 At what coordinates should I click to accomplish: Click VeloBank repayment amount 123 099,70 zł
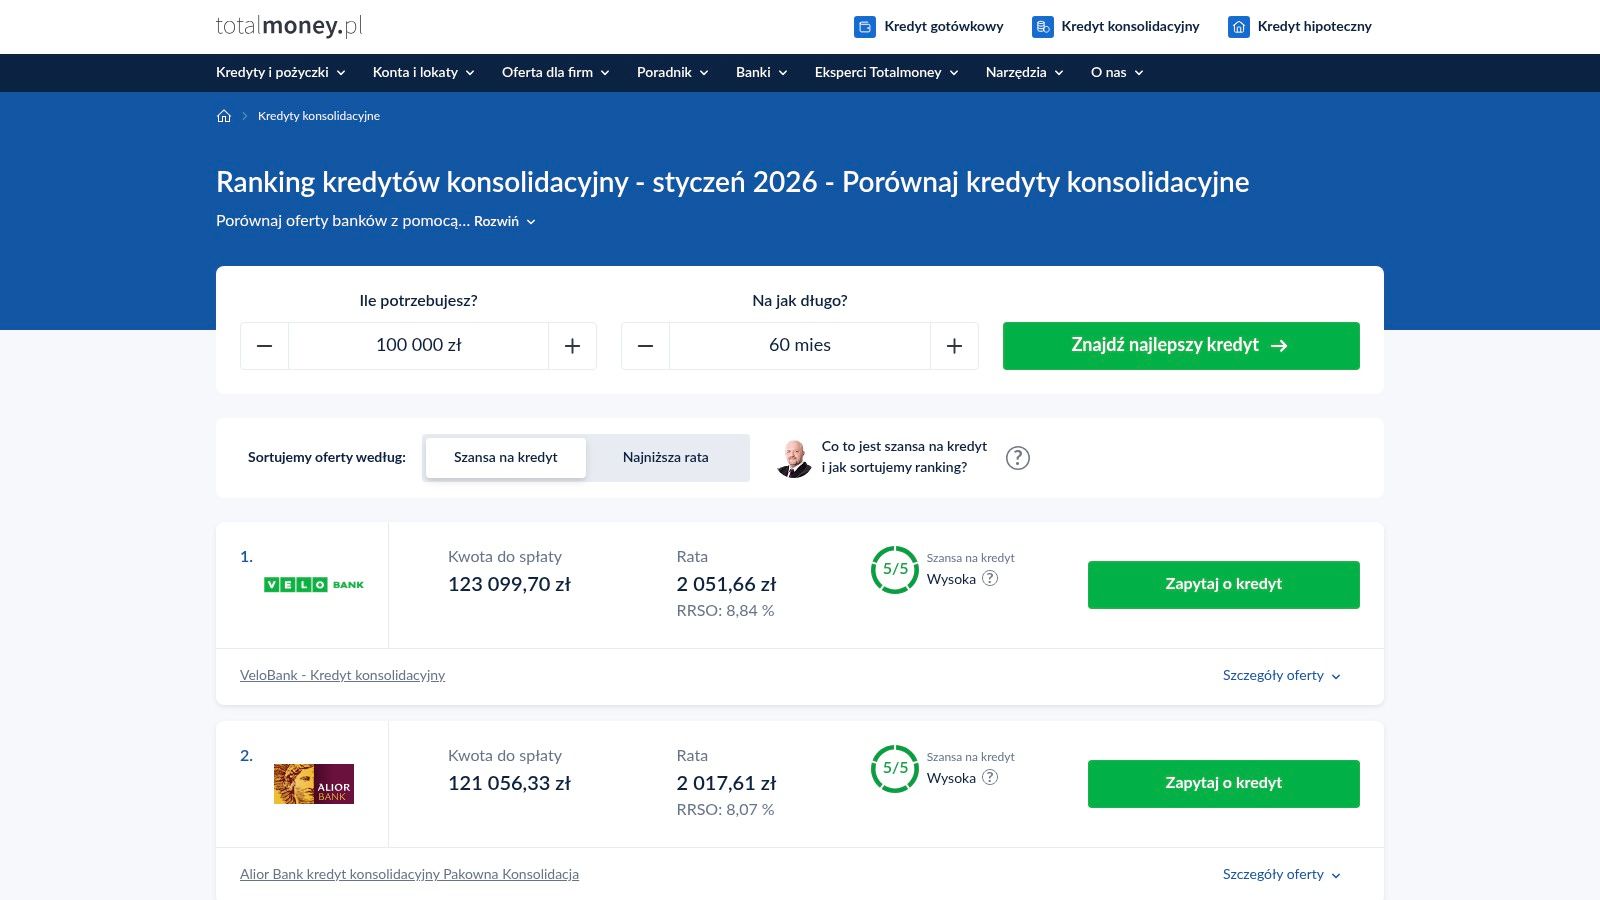tap(509, 584)
